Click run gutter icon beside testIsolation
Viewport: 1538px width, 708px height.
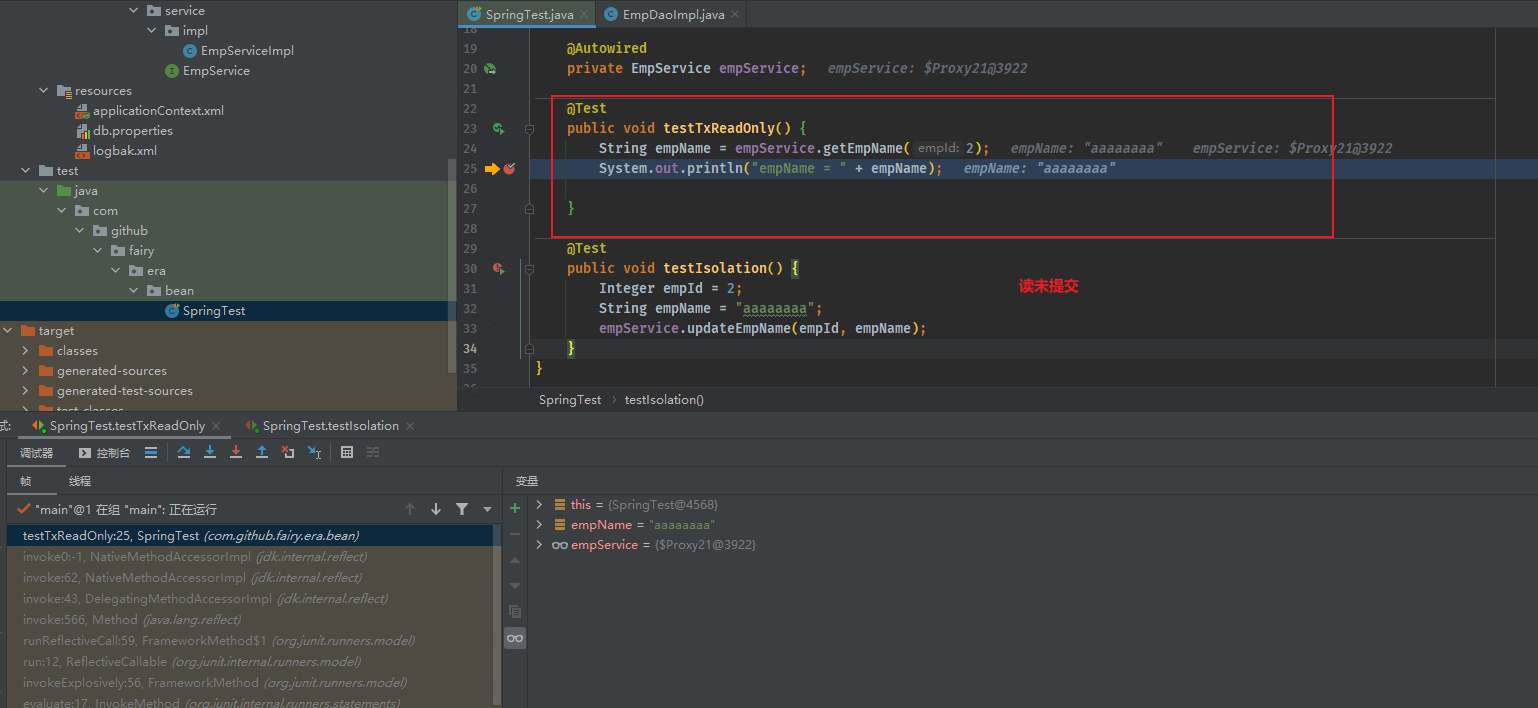click(x=498, y=268)
